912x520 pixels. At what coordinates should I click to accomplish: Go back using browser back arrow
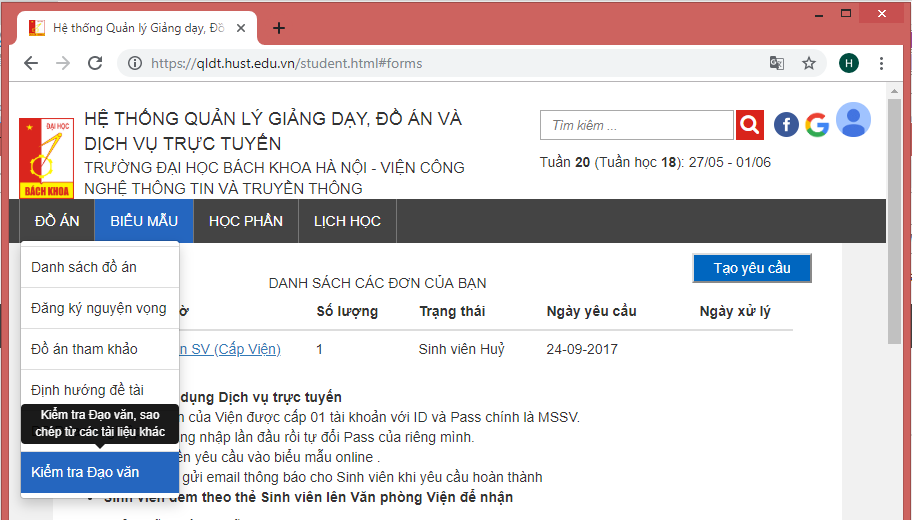click(x=31, y=63)
